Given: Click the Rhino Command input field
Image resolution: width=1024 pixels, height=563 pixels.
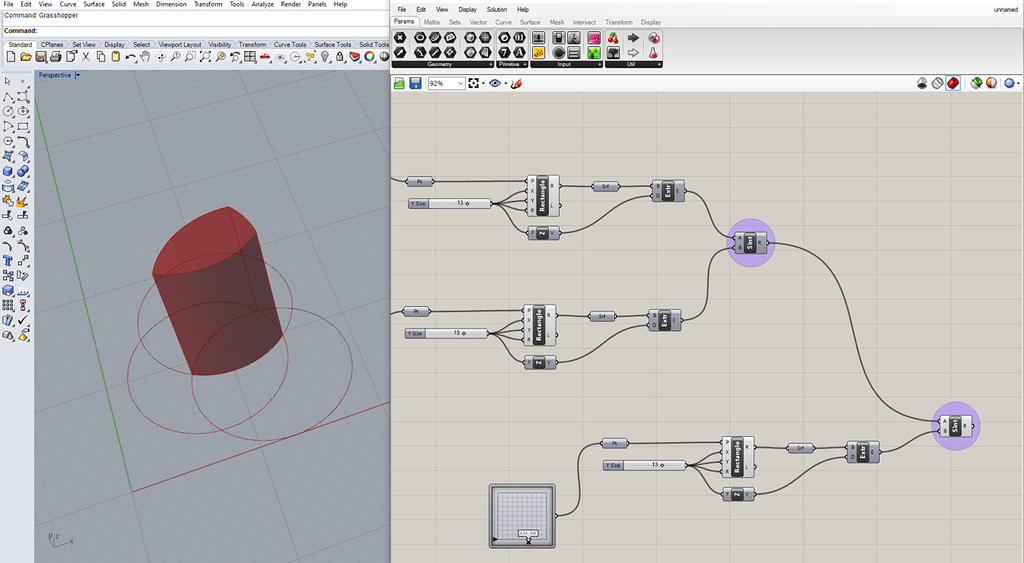Looking at the screenshot, I should click(x=200, y=30).
